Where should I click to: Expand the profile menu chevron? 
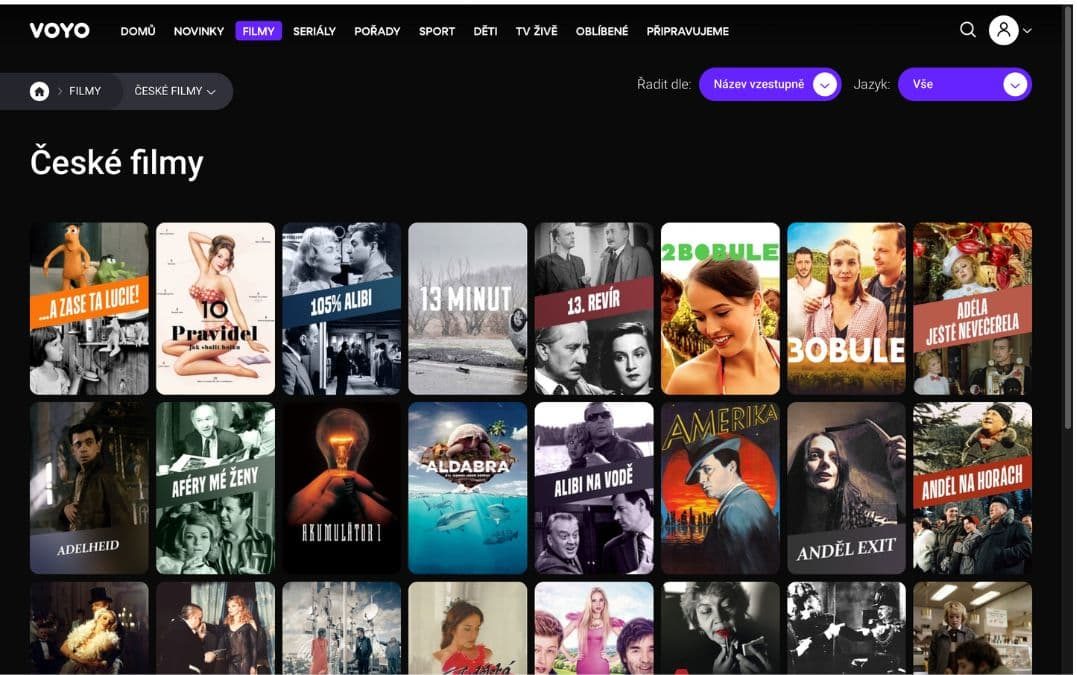point(1027,31)
